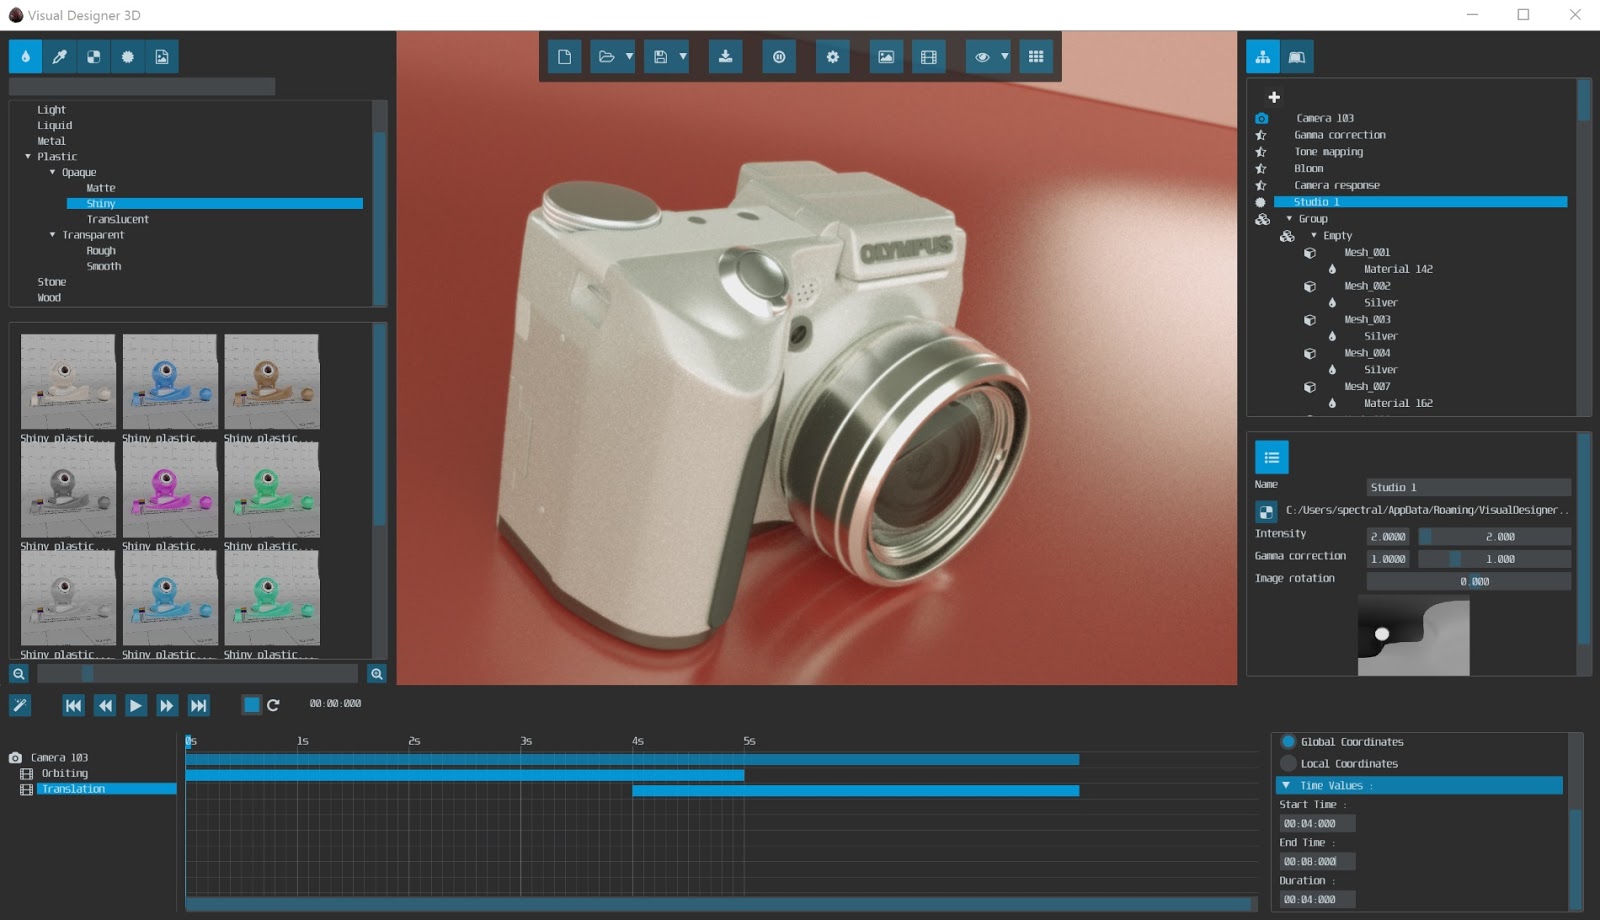This screenshot has height=920, width=1600.
Task: Click the End Time field
Action: (x=1317, y=861)
